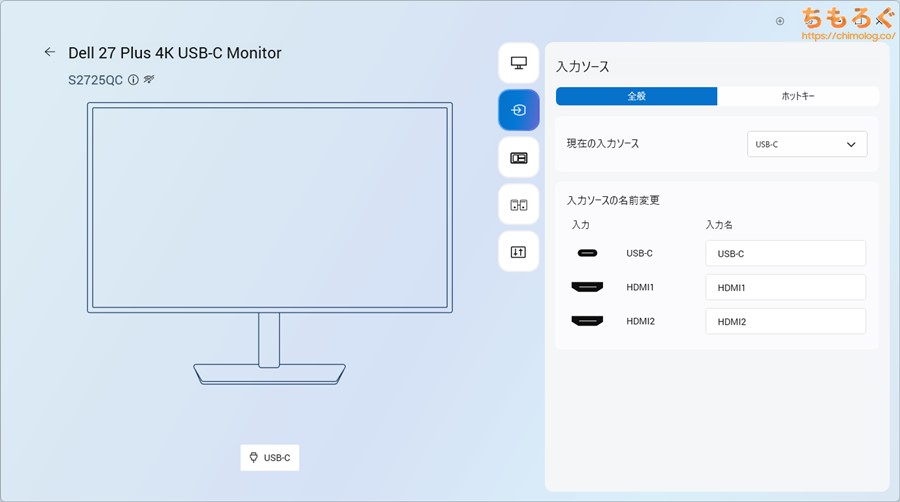Switch to the 全般 tab
900x502 pixels.
[x=636, y=96]
